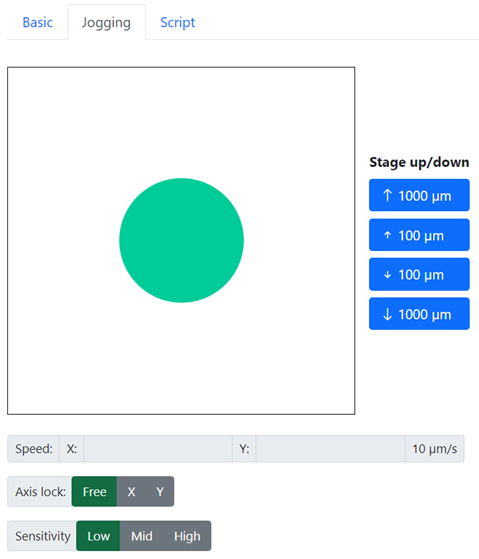Set axis lock to Free
This screenshot has height=559, width=479.
94,492
